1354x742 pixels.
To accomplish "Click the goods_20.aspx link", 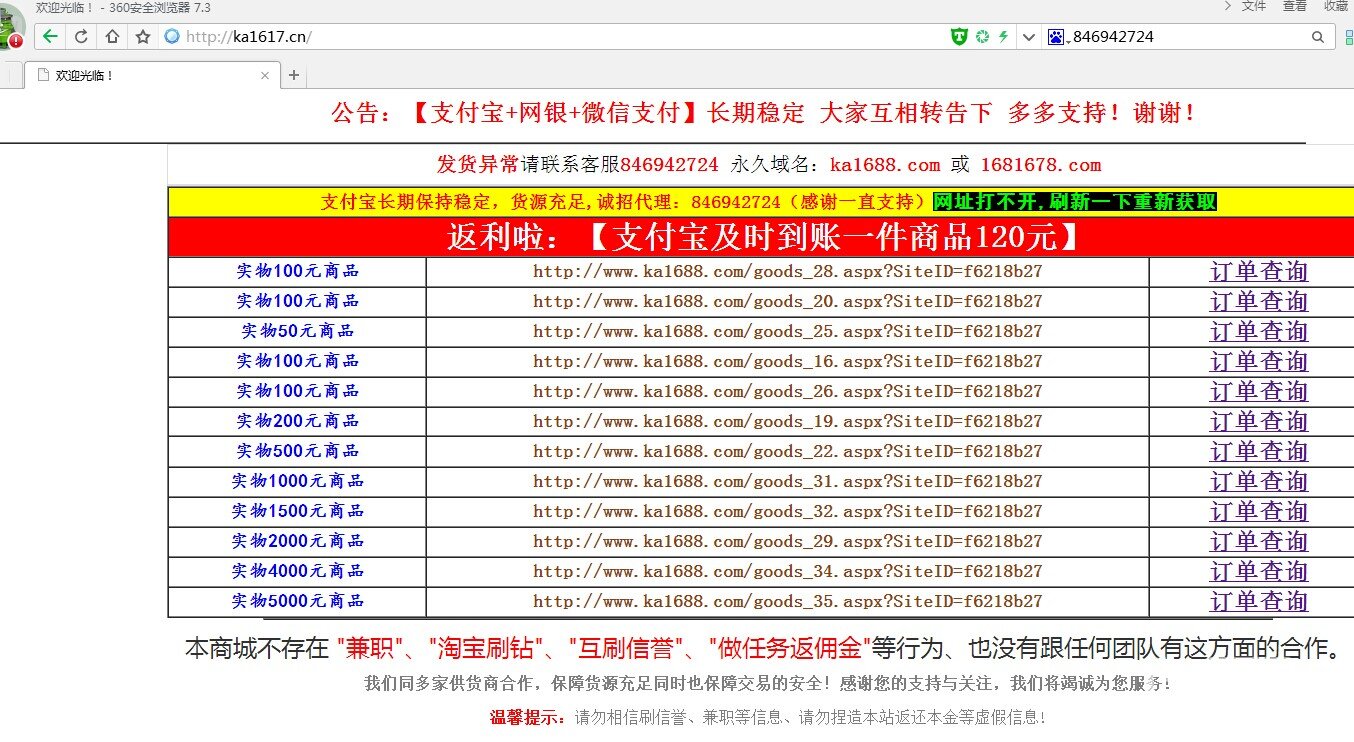I will (x=788, y=301).
